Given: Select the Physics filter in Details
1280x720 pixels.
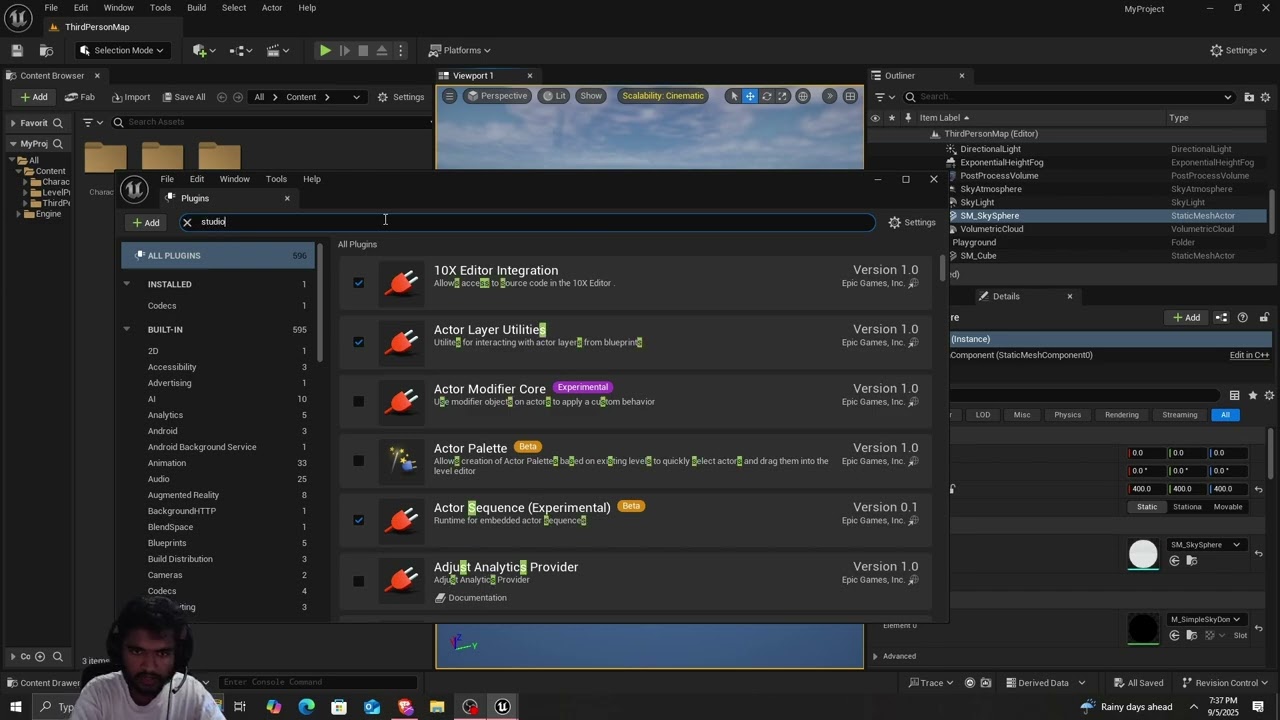Looking at the screenshot, I should [1067, 415].
